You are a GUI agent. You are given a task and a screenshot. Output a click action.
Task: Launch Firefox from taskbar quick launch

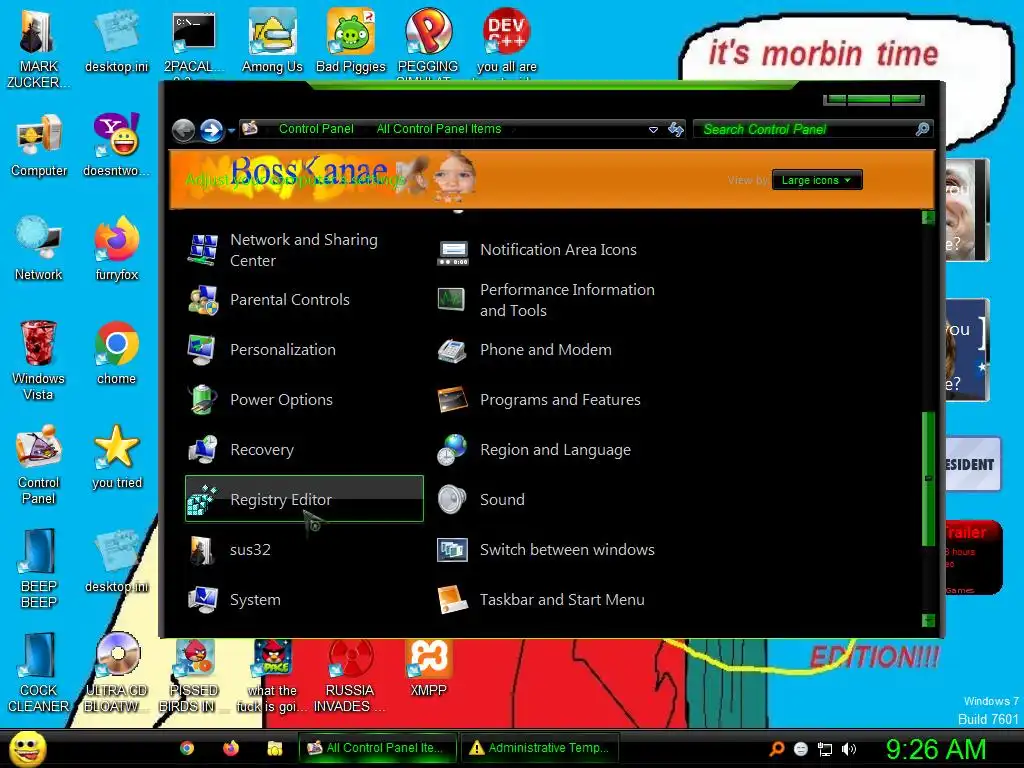(x=231, y=748)
